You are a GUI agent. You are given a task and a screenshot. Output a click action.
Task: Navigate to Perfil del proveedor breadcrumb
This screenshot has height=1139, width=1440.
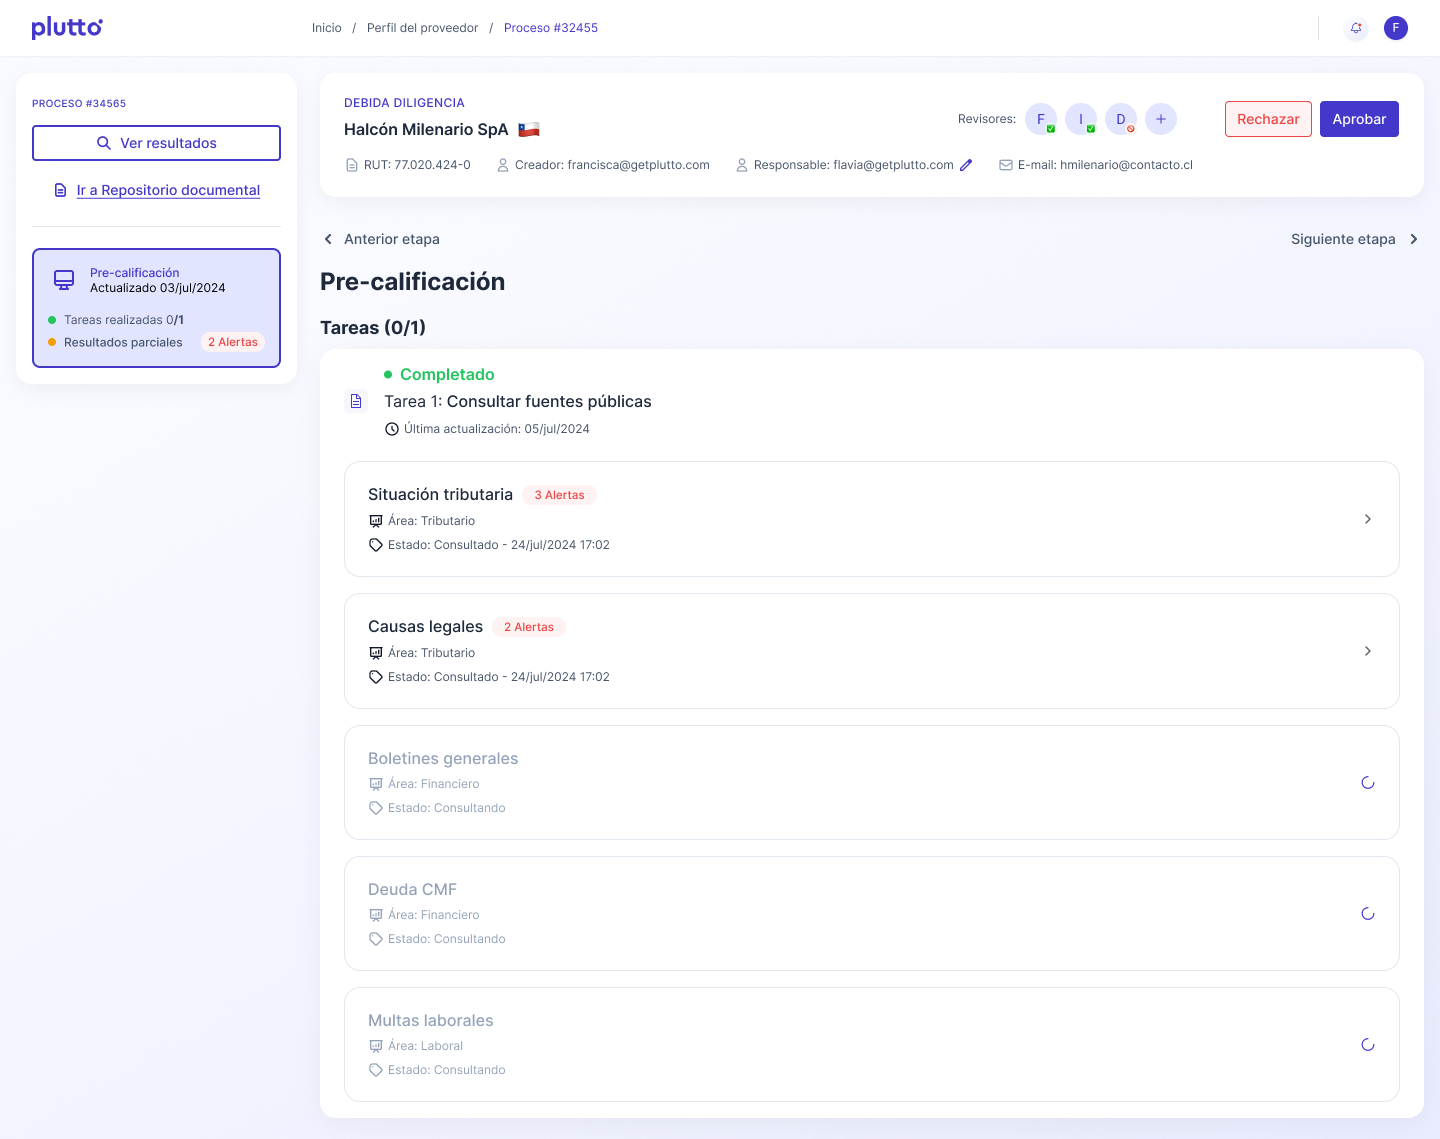(423, 28)
